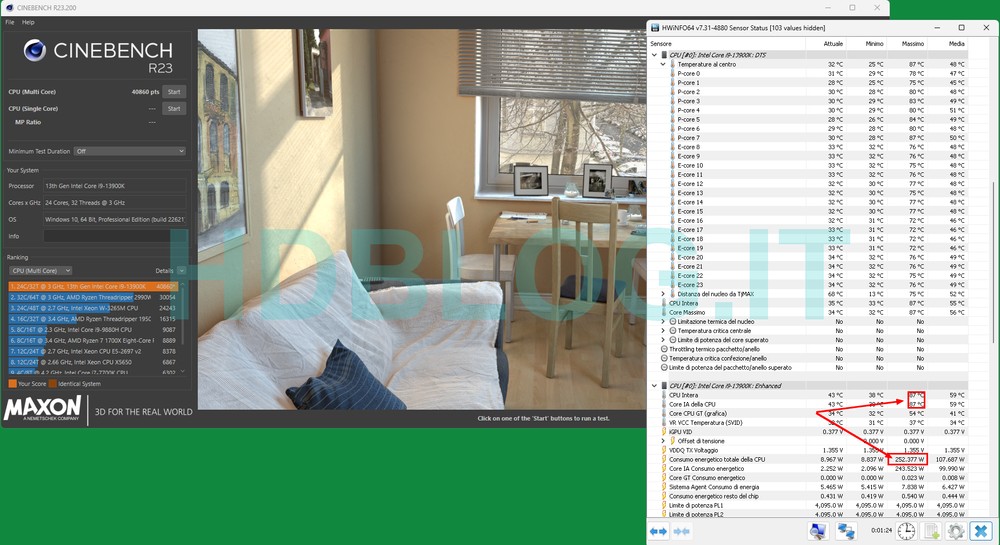Image resolution: width=1000 pixels, height=545 pixels.
Task: Open HWiNFO network remote monitoring icon
Action: point(846,530)
